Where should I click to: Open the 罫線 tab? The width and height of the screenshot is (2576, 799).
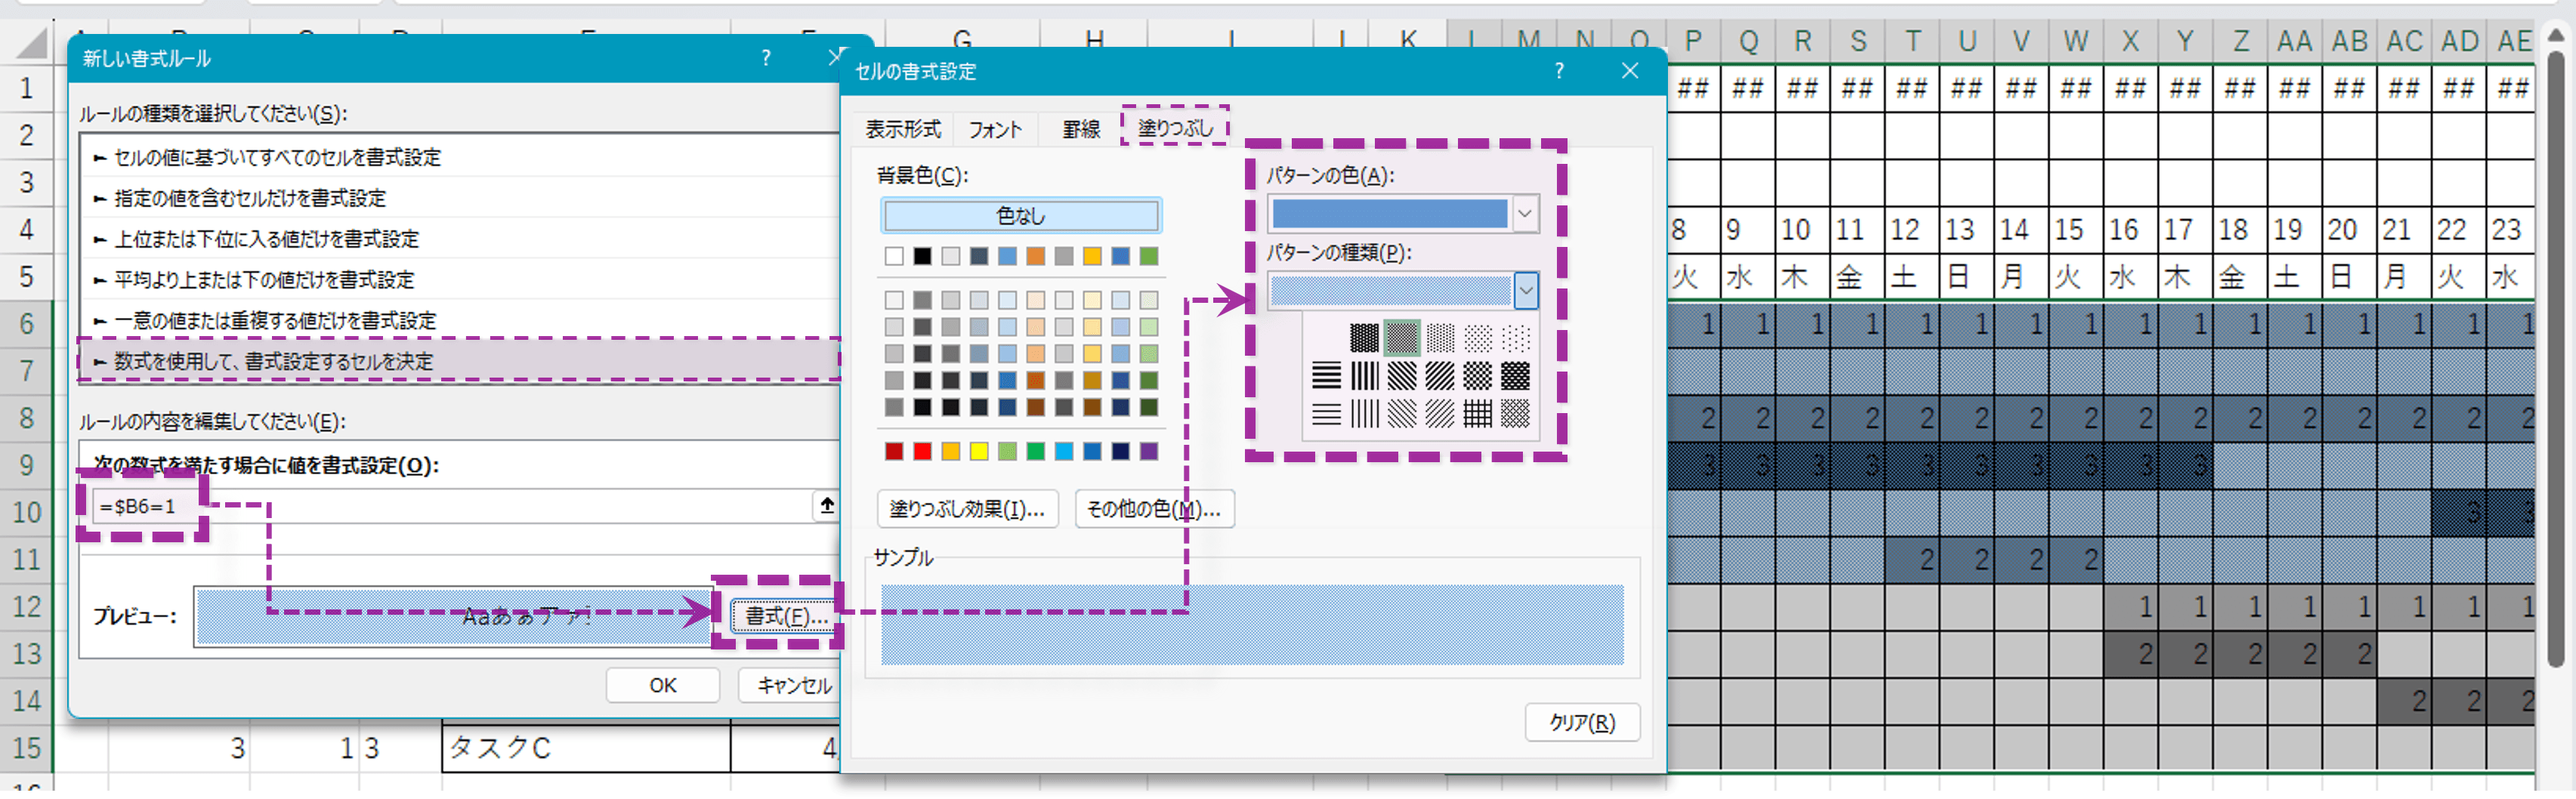[x=1080, y=129]
